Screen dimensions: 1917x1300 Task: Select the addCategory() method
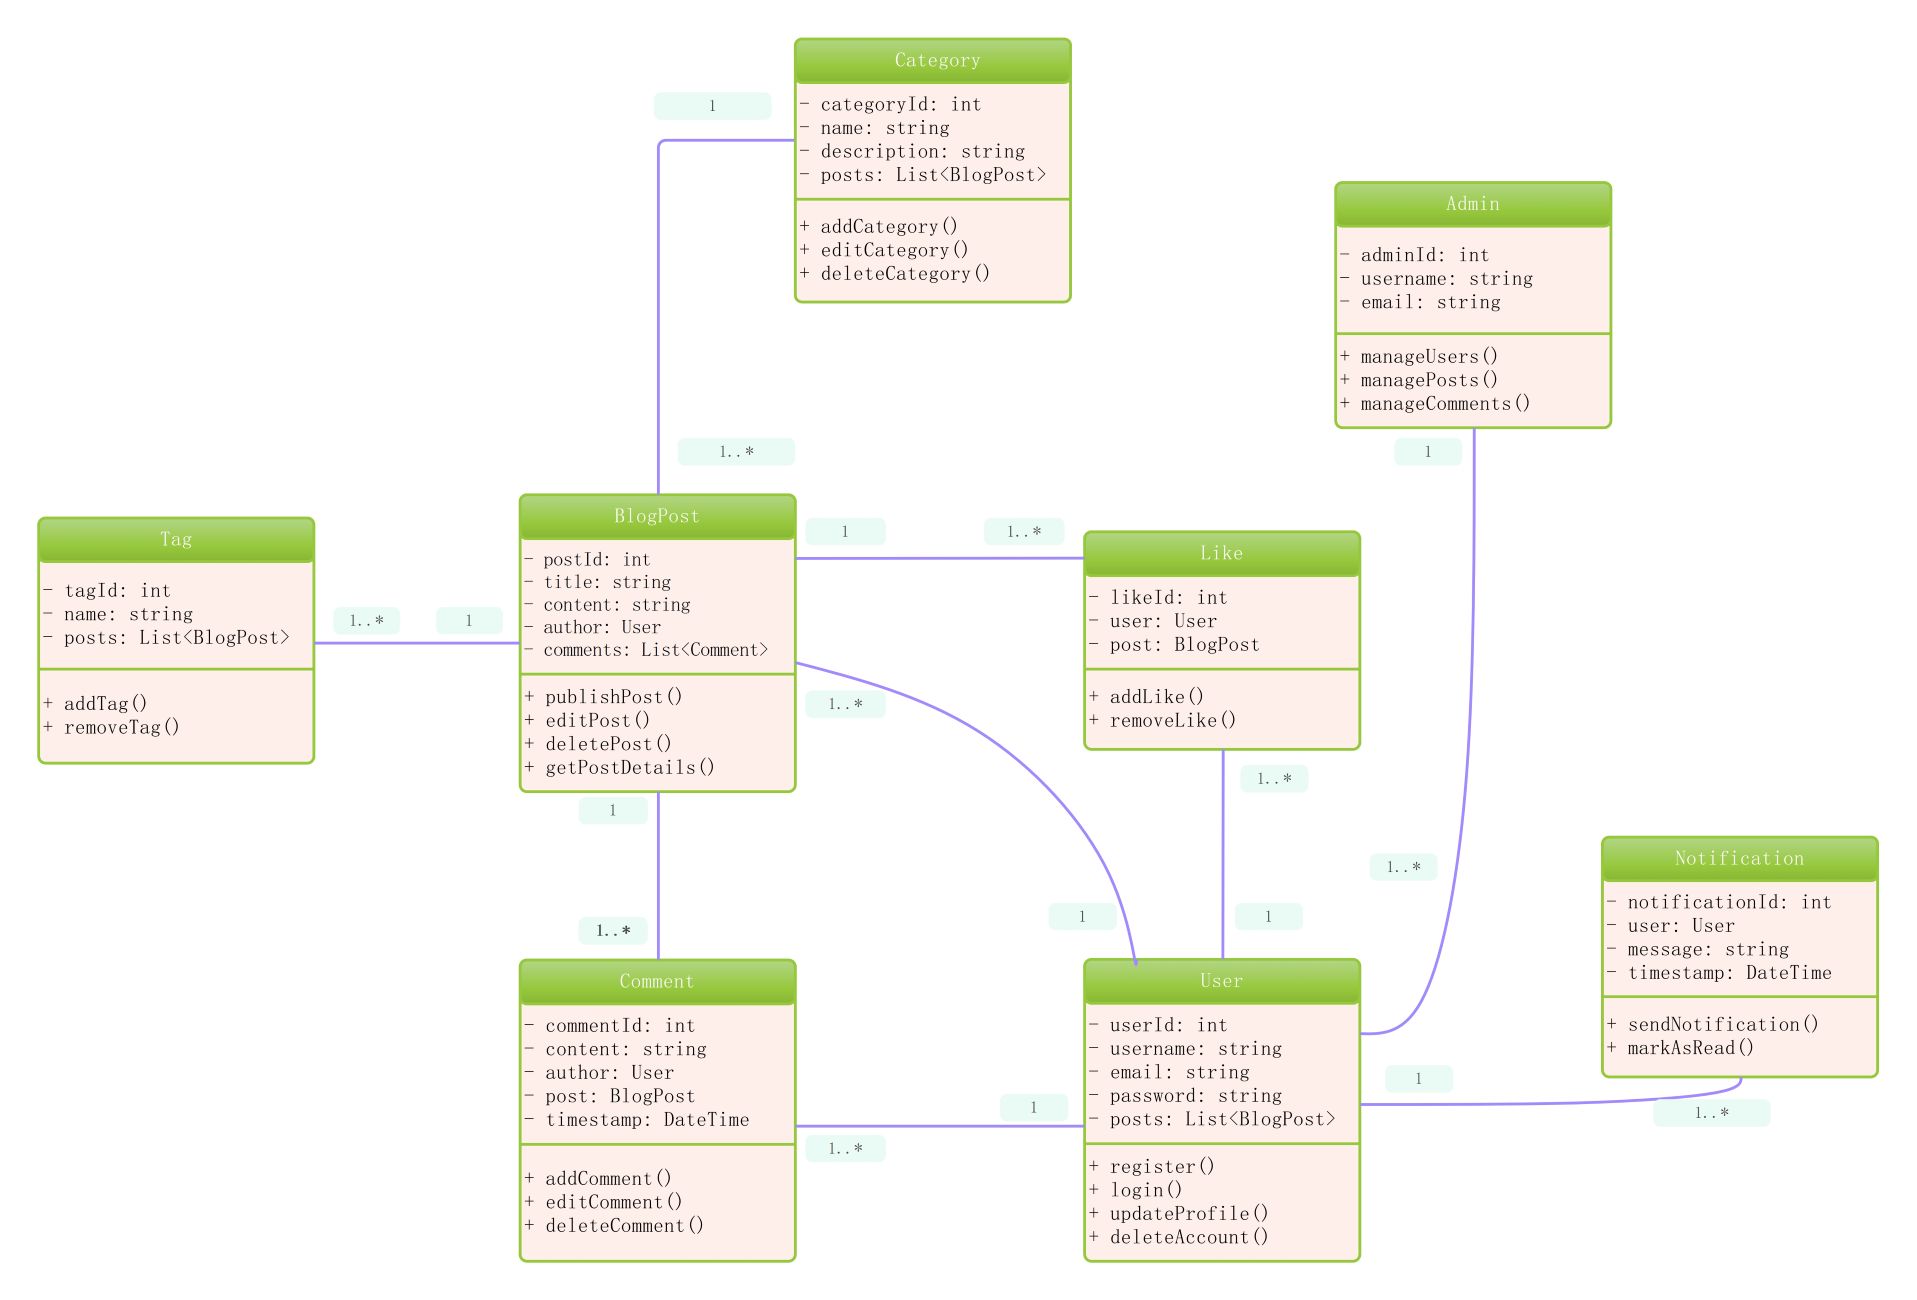(x=888, y=227)
